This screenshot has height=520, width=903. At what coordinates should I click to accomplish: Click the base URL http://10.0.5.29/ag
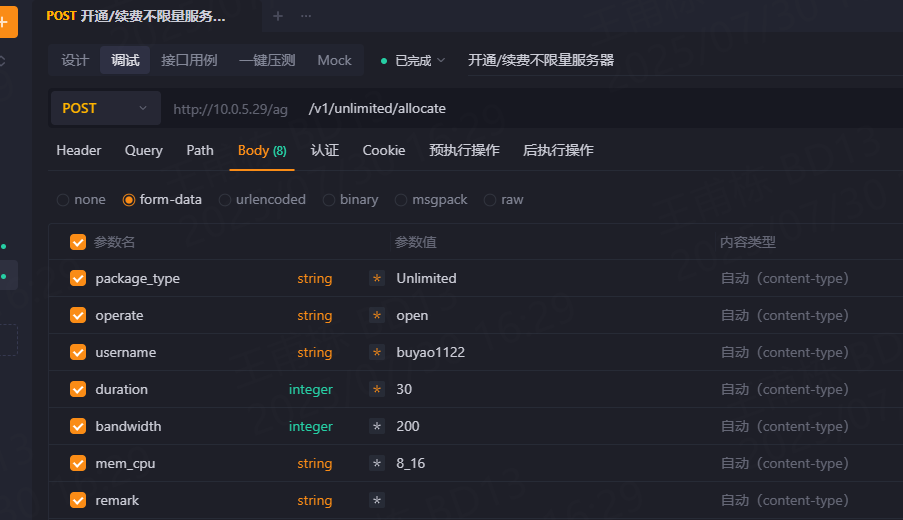[x=230, y=109]
